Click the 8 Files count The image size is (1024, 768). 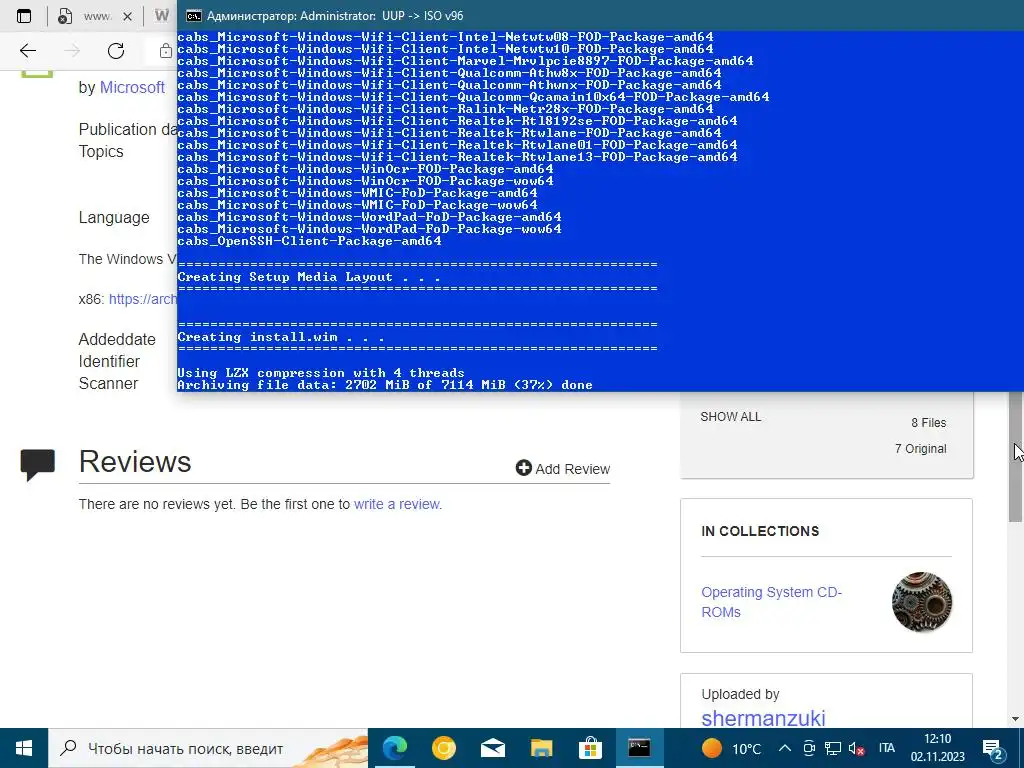pyautogui.click(x=929, y=423)
